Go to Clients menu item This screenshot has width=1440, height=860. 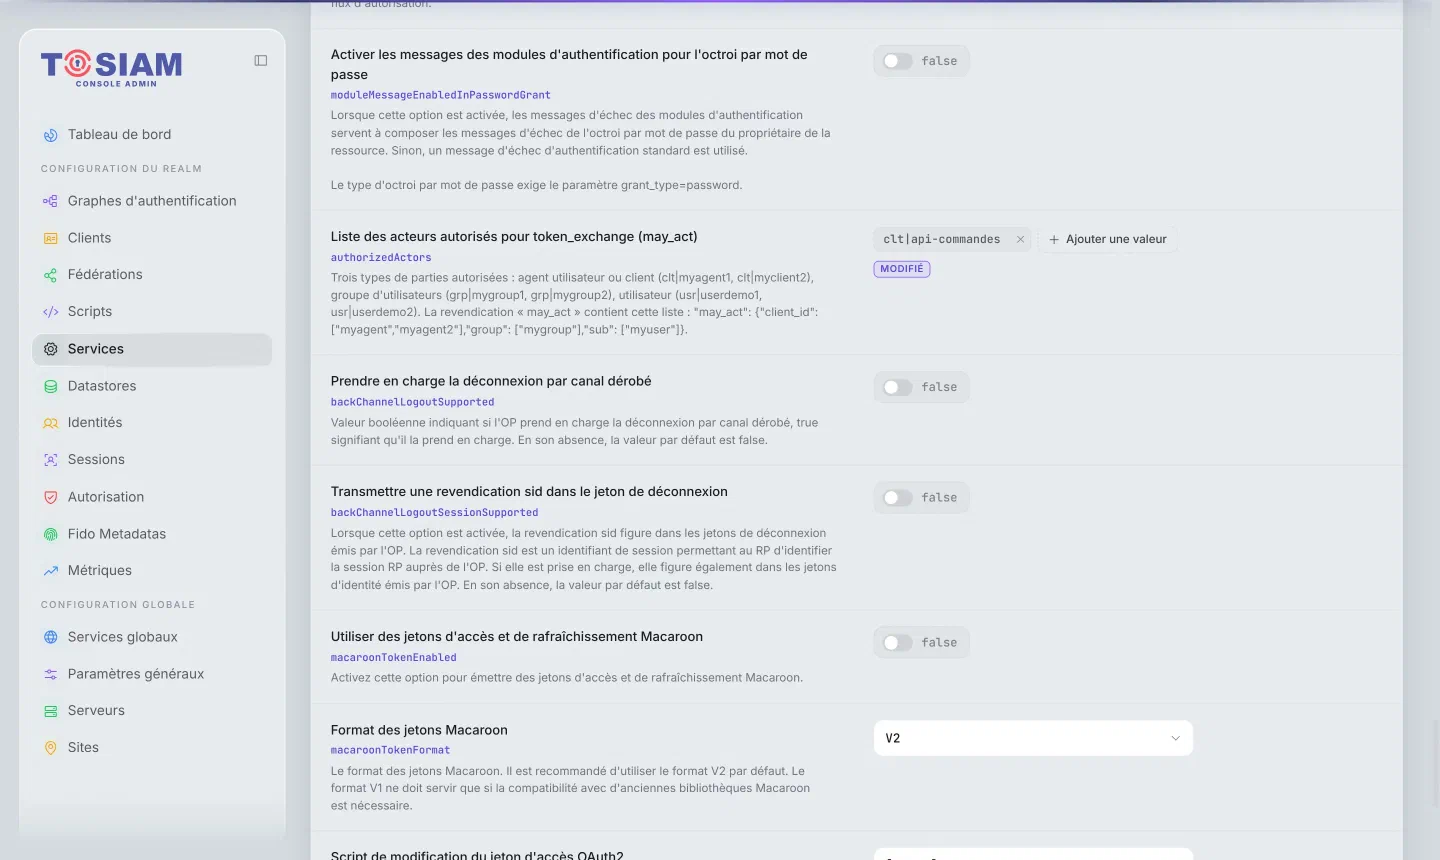(152, 238)
